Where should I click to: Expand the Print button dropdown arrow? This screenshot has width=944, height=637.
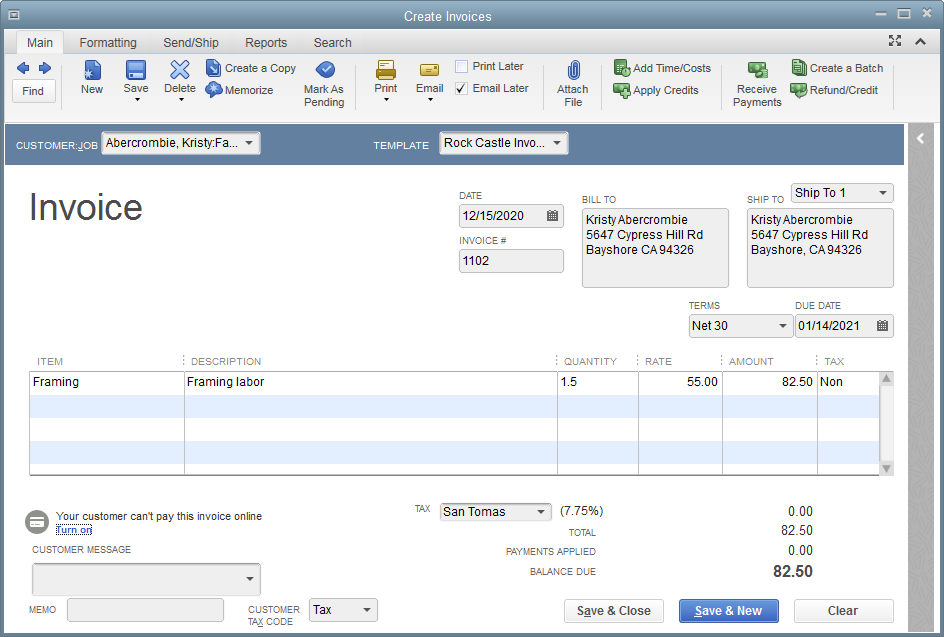click(387, 99)
